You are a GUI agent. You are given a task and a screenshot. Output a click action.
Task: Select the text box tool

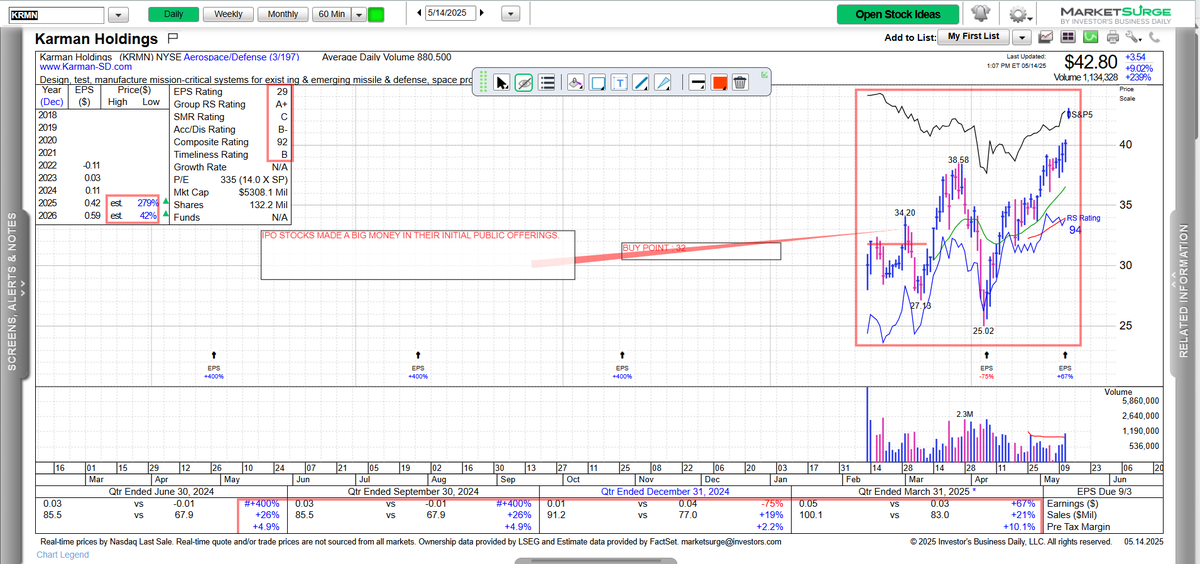[620, 83]
